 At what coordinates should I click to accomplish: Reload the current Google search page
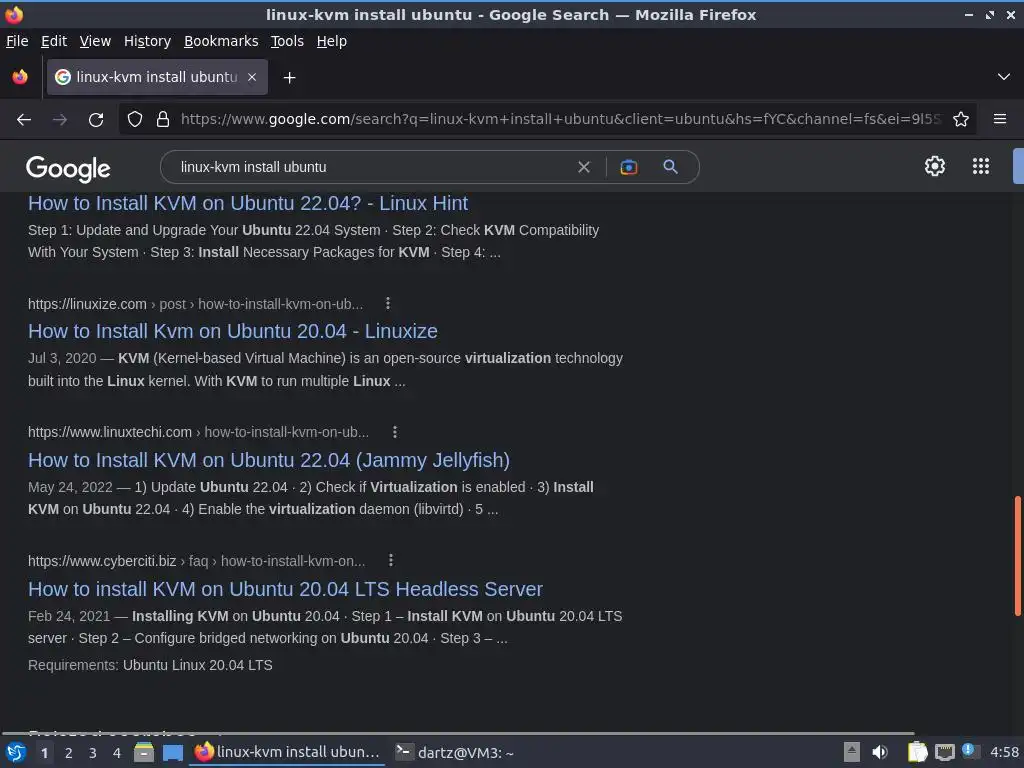tap(96, 120)
